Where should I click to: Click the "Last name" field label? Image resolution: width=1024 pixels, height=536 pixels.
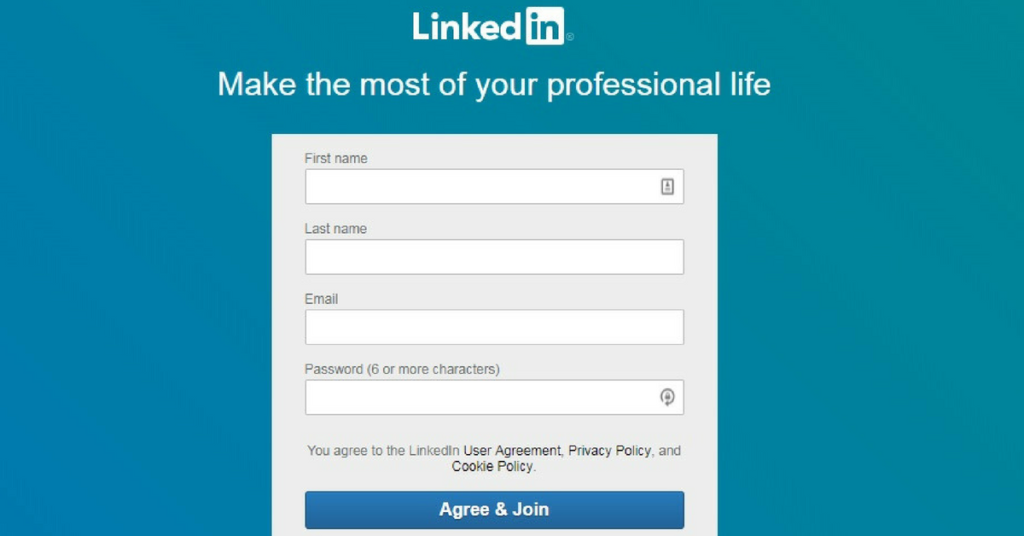point(336,229)
